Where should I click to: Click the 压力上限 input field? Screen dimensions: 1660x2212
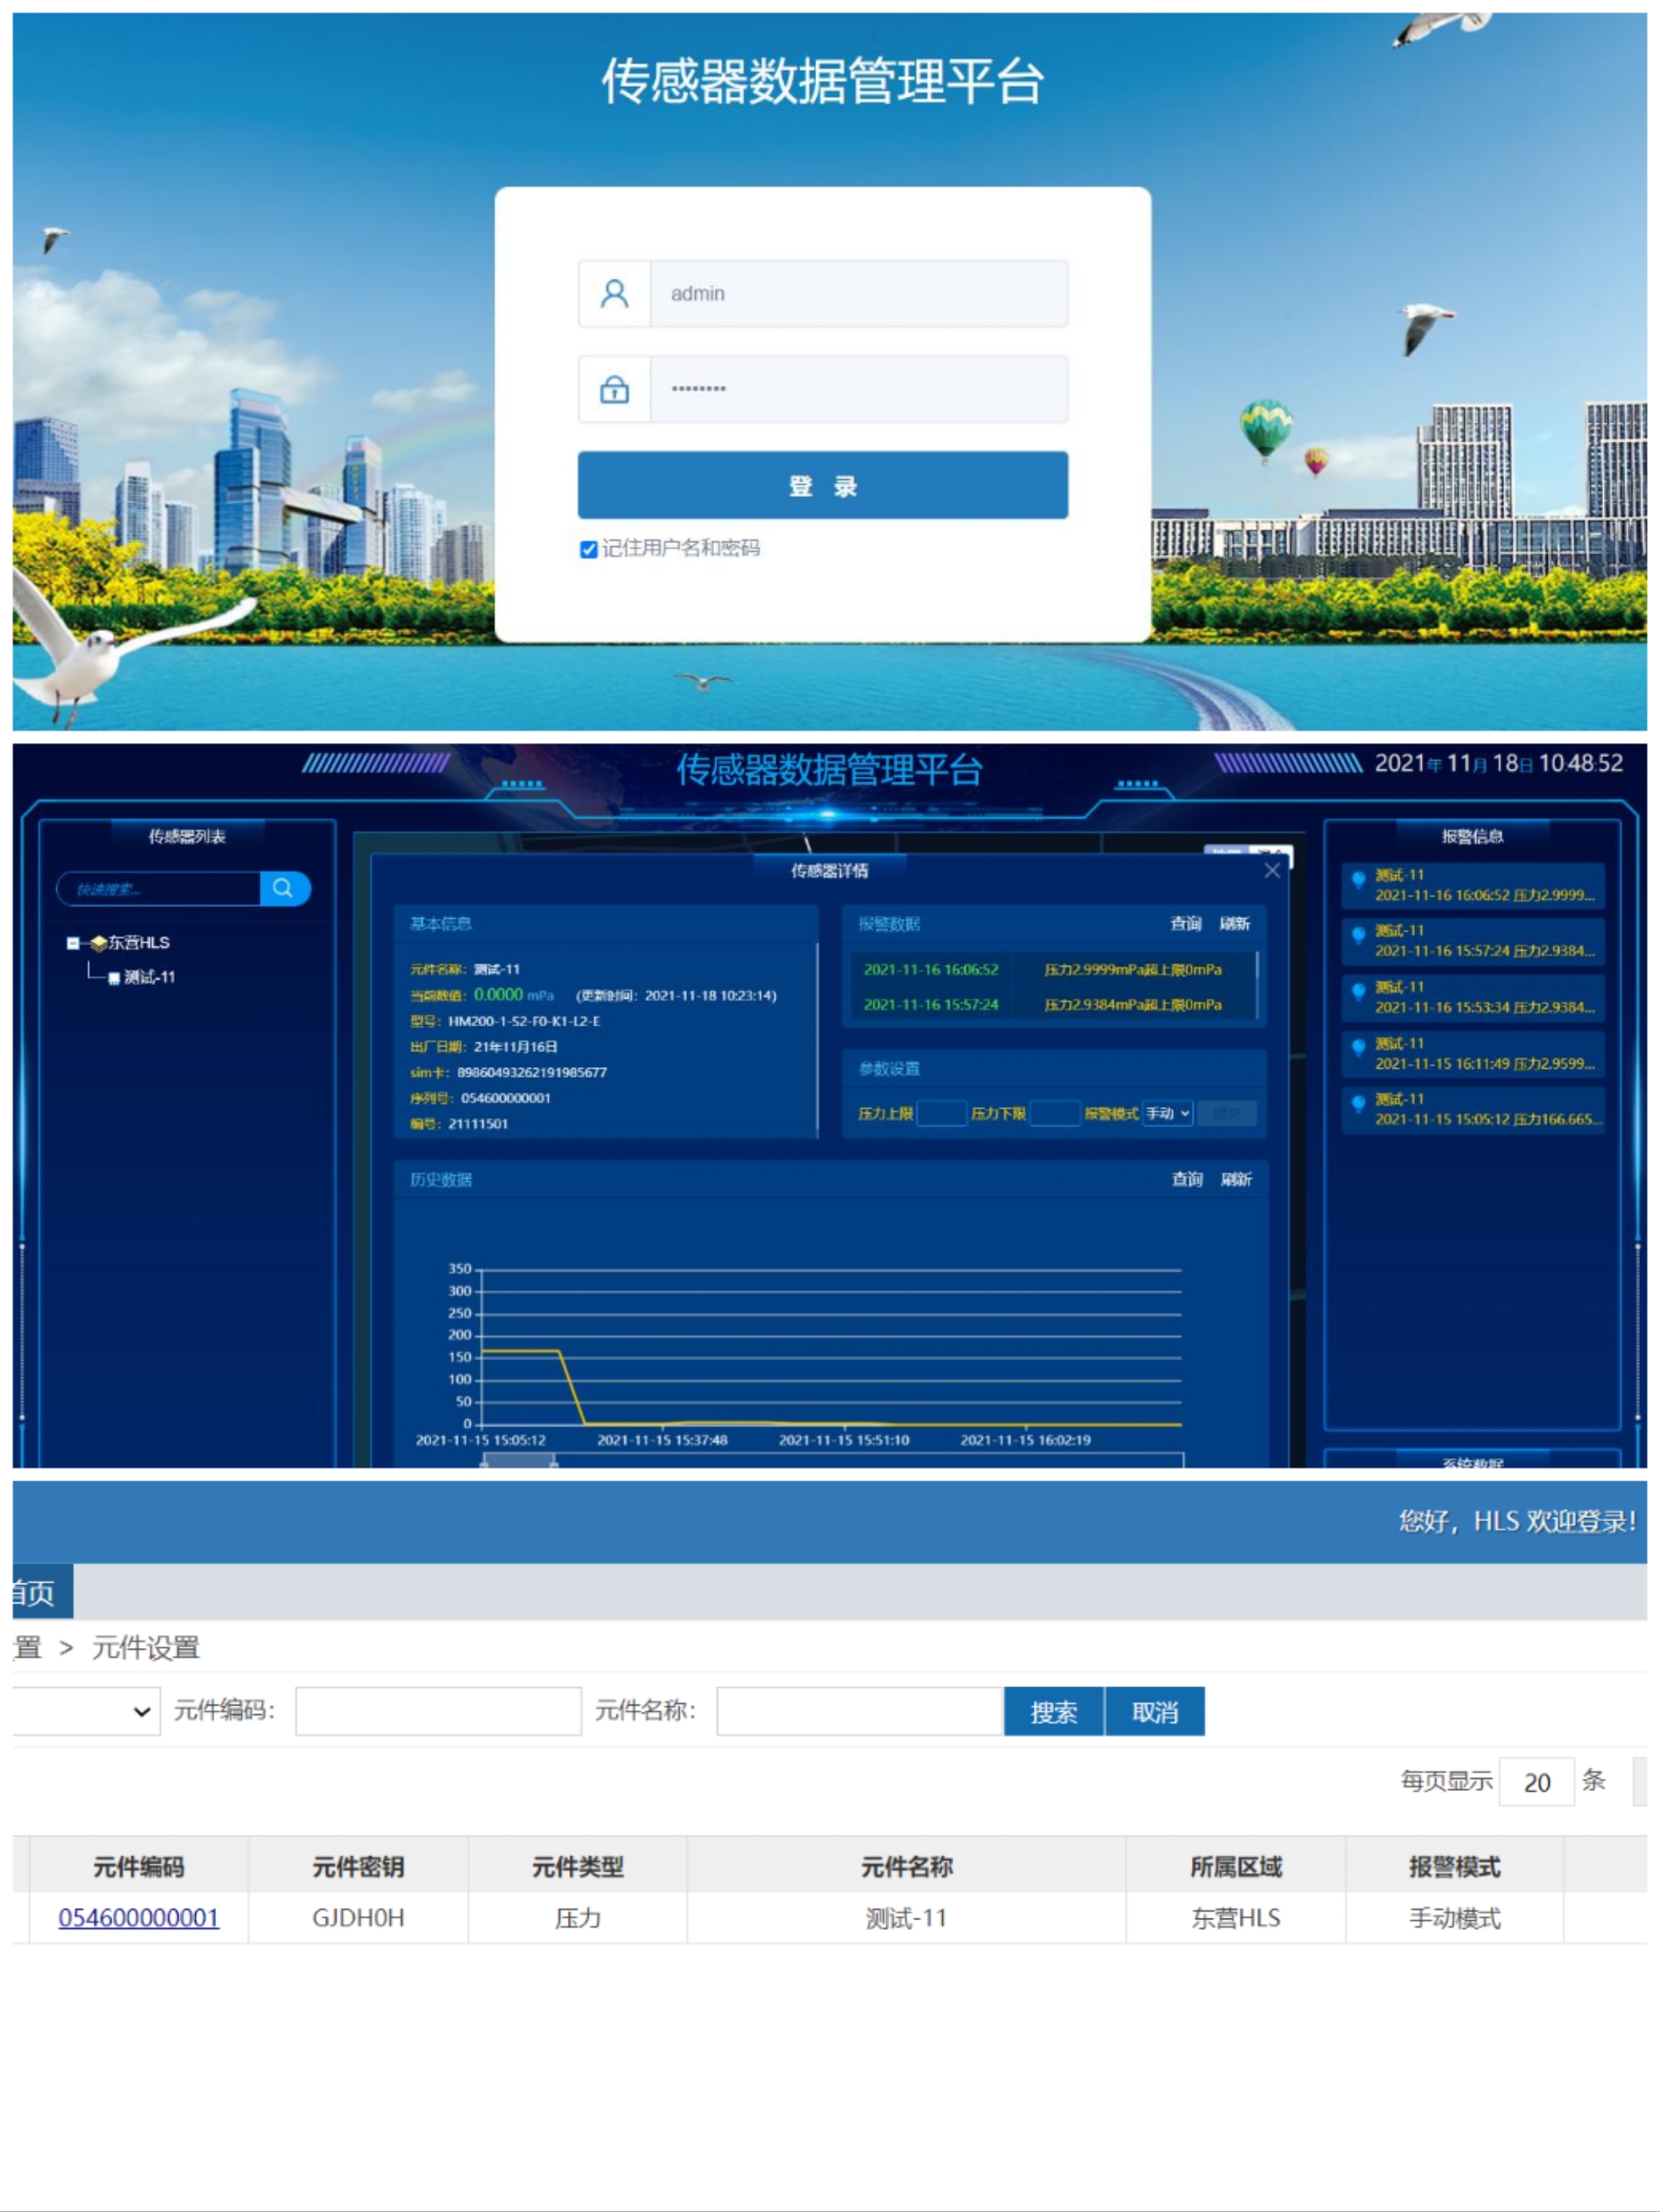coord(941,1113)
